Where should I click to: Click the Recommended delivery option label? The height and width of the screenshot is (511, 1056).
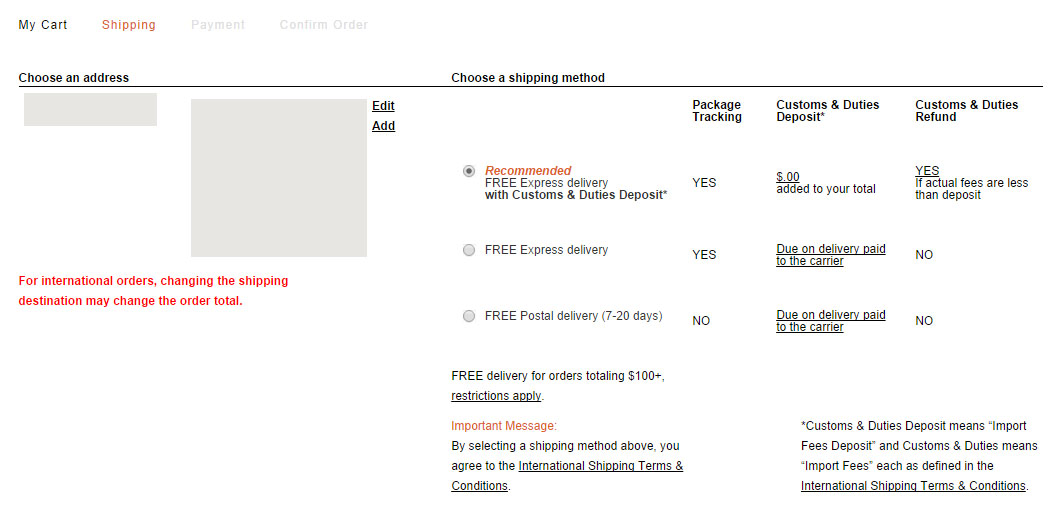pyautogui.click(x=576, y=183)
